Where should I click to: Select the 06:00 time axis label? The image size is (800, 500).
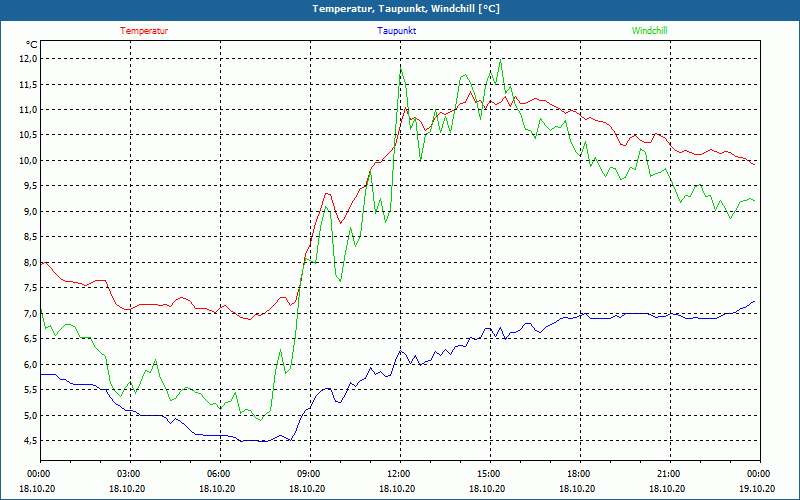click(219, 474)
